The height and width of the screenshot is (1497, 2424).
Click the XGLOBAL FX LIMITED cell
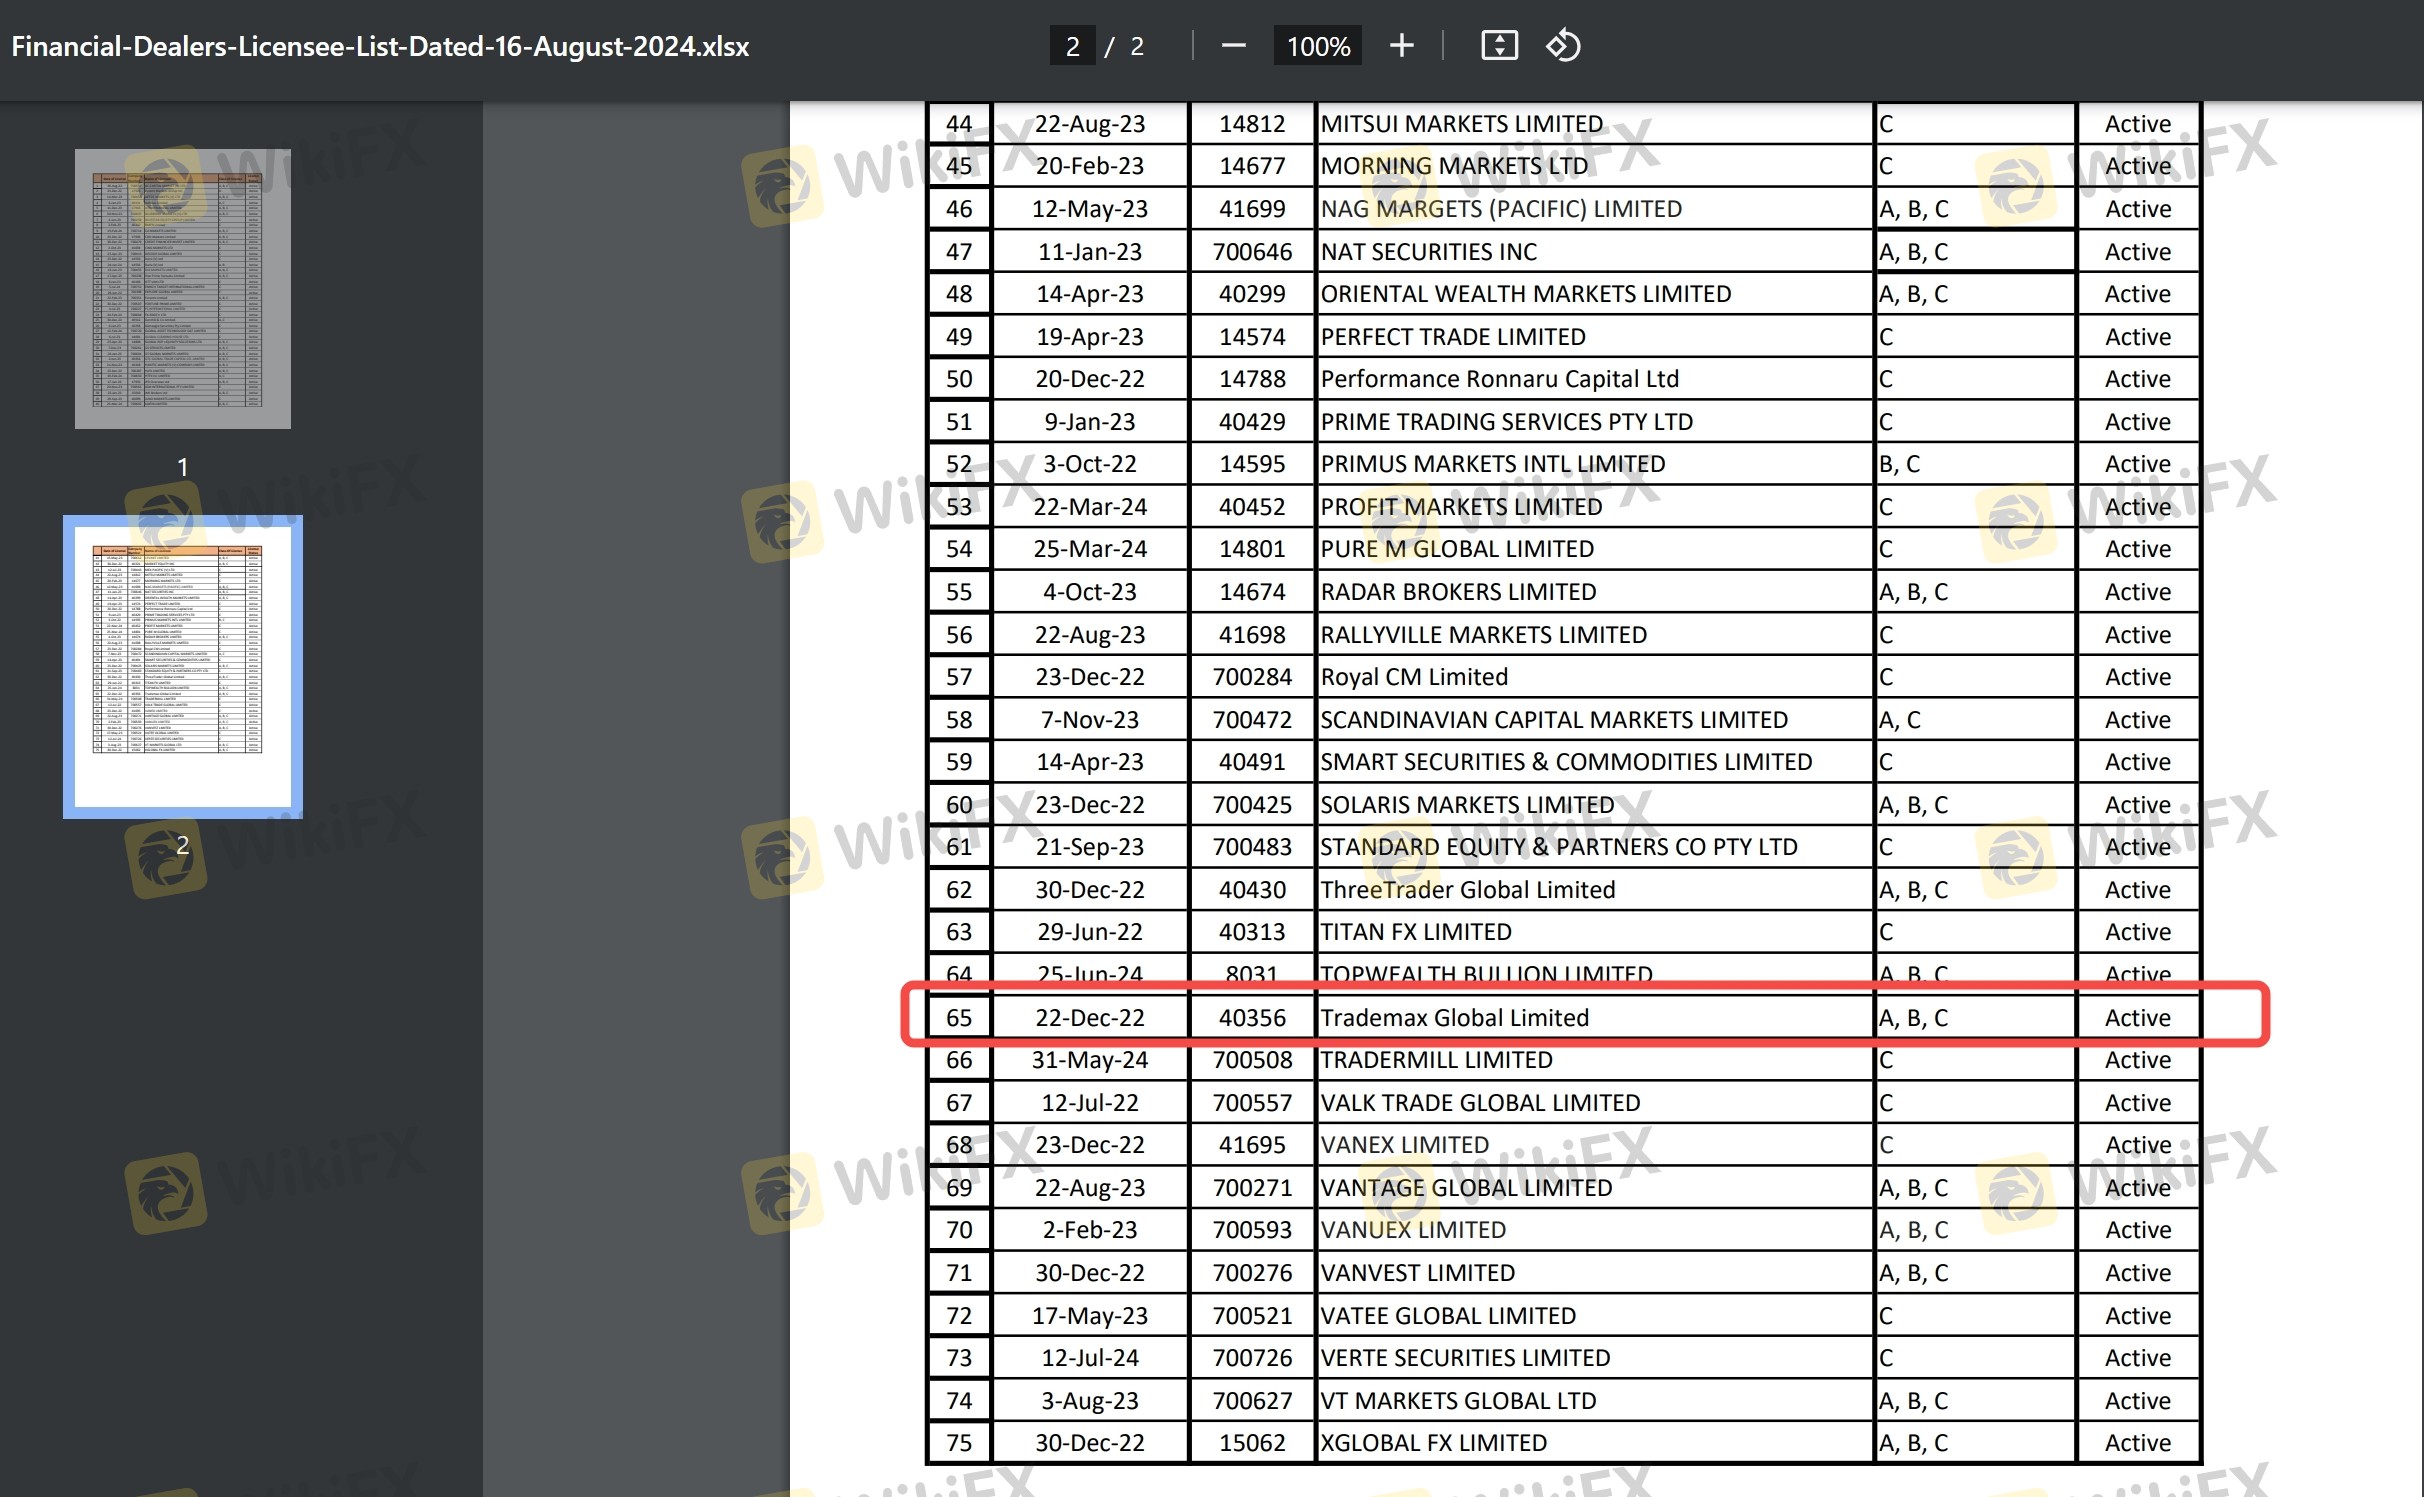click(1433, 1442)
